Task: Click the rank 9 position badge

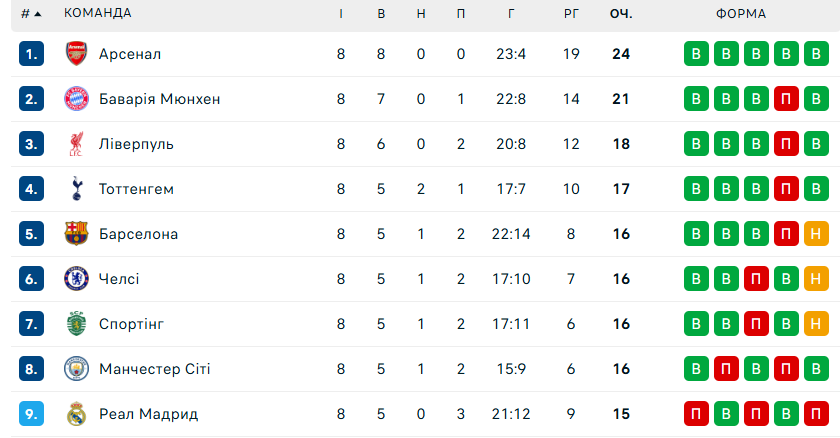Action: pos(31,414)
